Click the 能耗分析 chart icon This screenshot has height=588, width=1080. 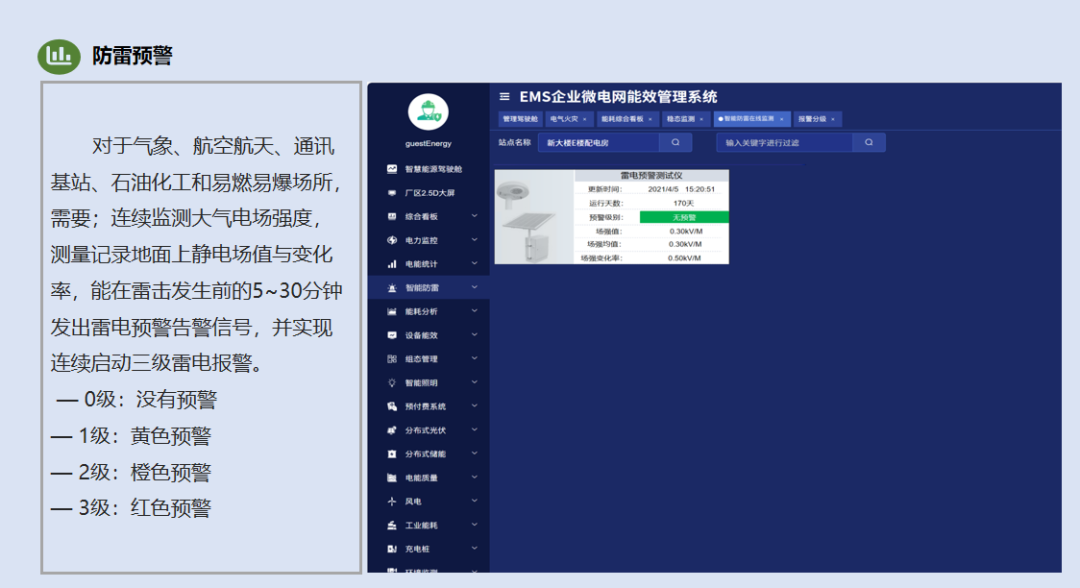(x=392, y=311)
